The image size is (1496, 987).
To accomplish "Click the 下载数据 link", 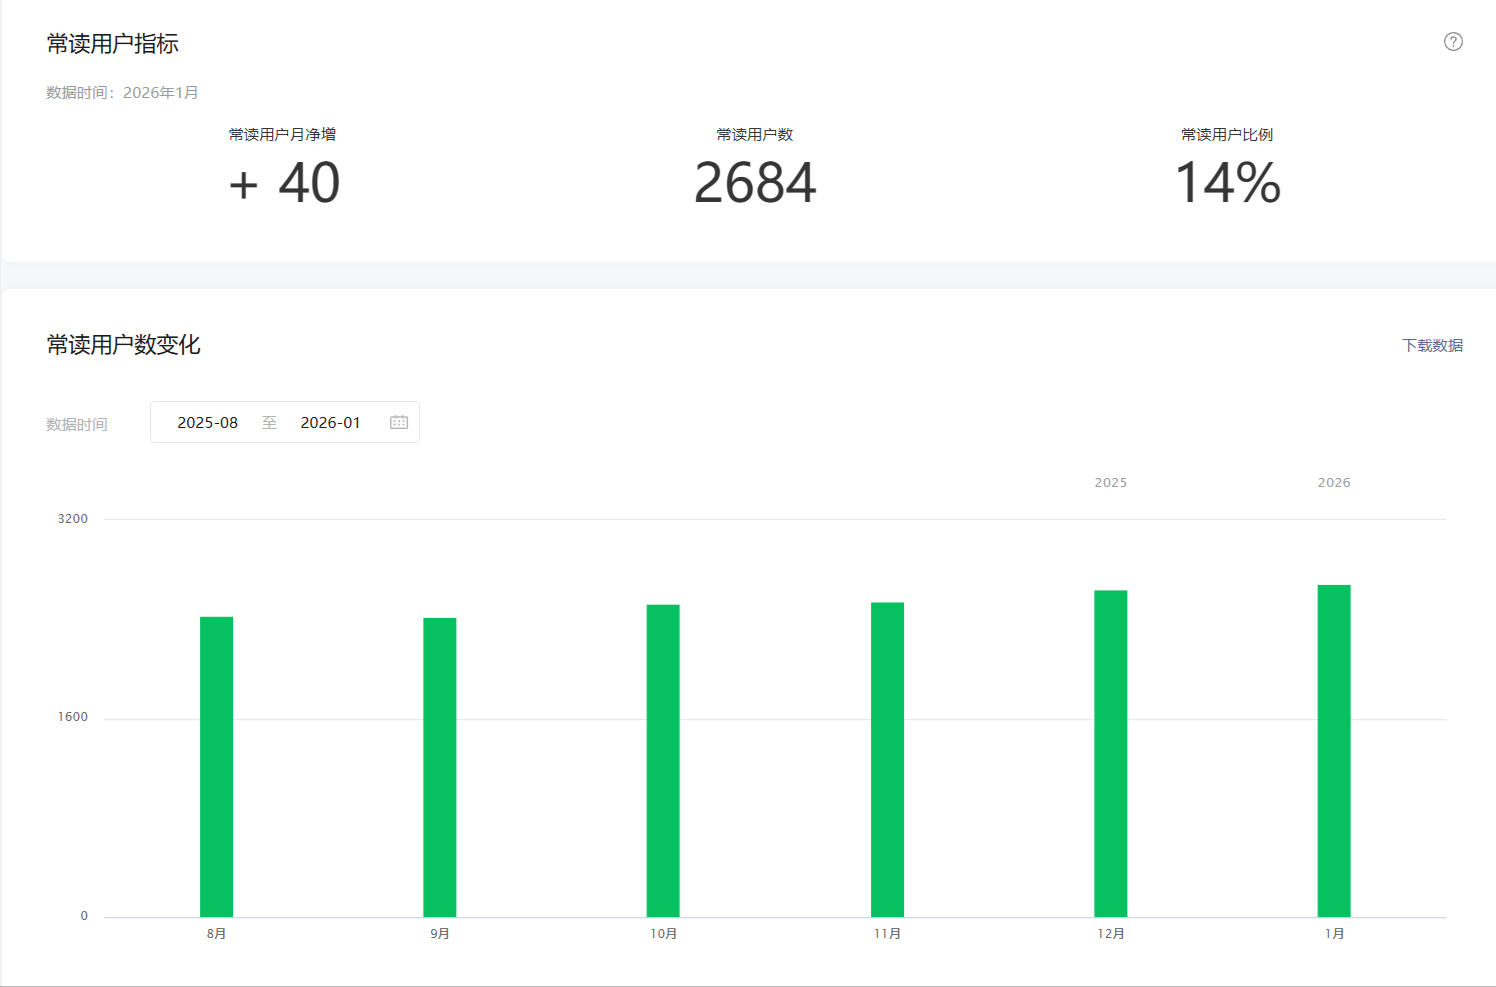I will pyautogui.click(x=1432, y=345).
